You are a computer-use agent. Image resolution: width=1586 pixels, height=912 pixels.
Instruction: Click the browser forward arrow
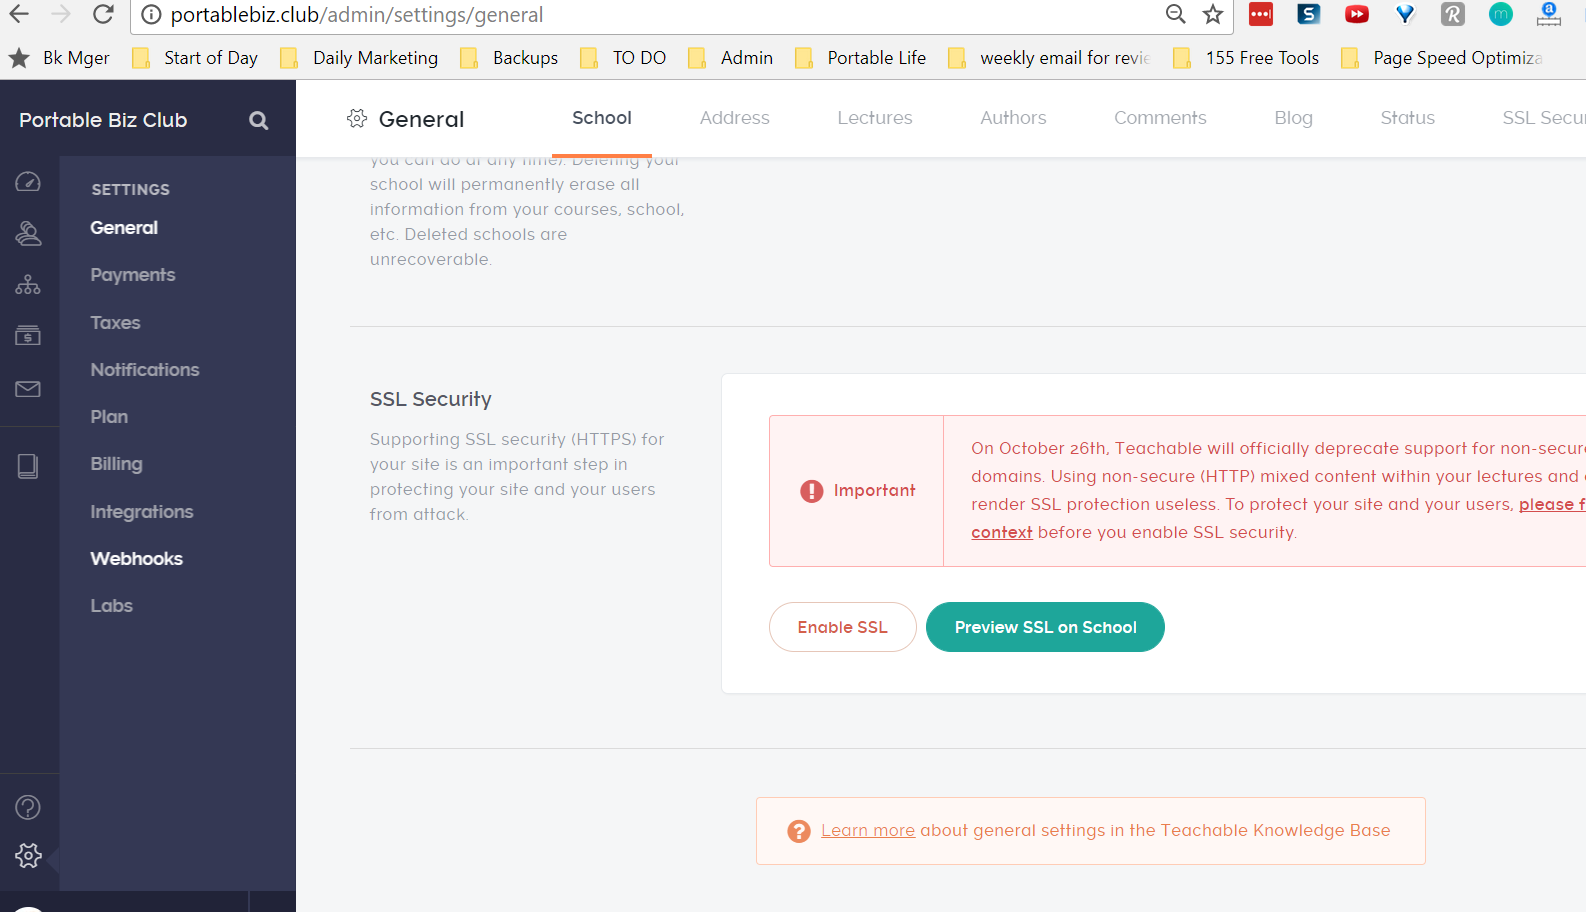pos(61,14)
